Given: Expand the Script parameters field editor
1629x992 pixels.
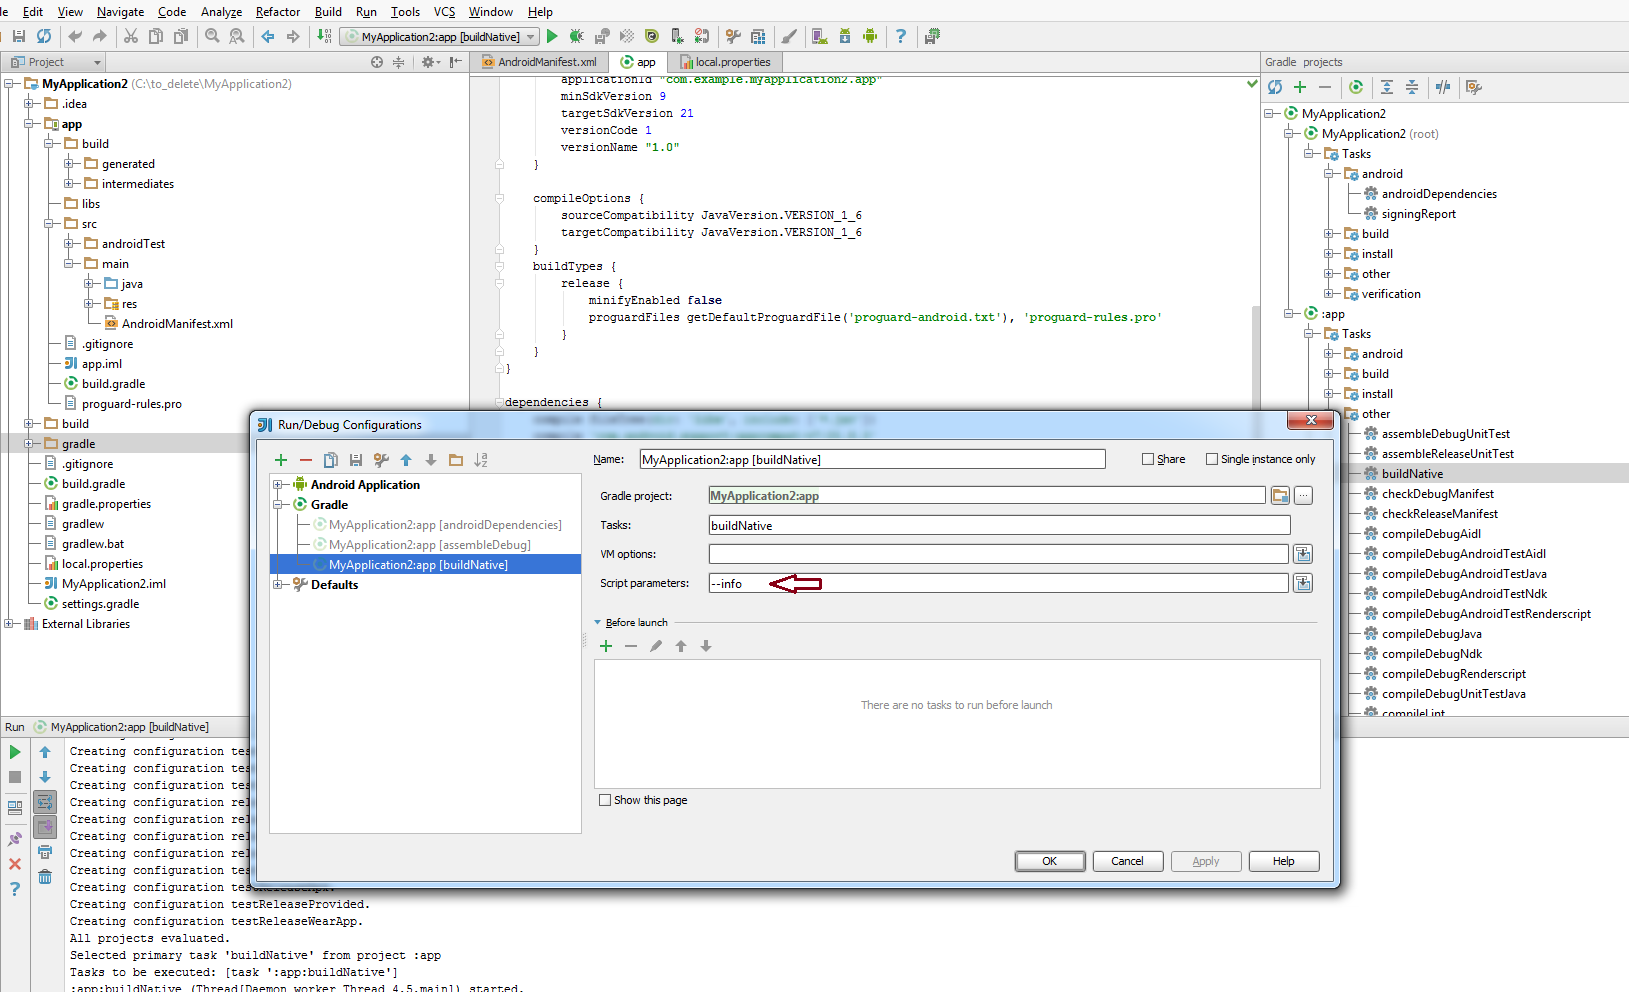Looking at the screenshot, I should [1303, 583].
